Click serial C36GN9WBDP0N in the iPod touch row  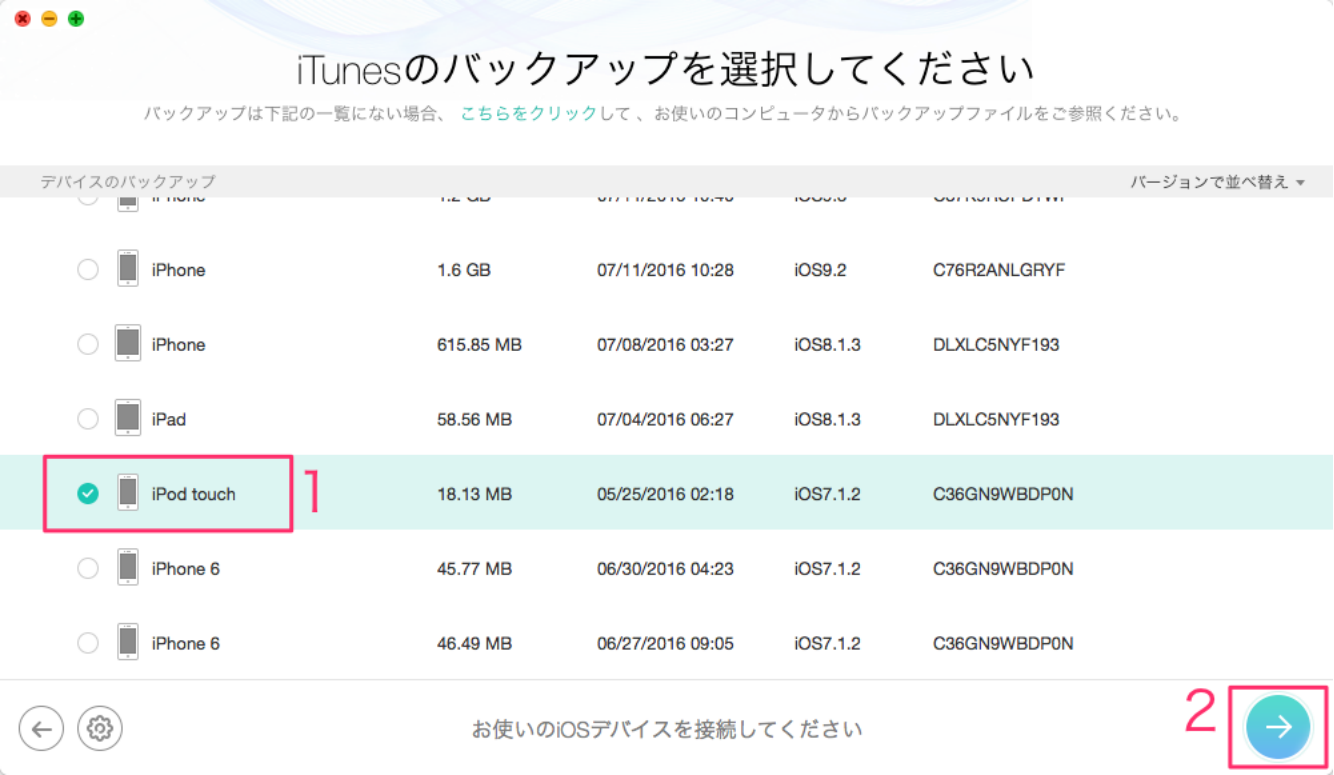point(1003,494)
